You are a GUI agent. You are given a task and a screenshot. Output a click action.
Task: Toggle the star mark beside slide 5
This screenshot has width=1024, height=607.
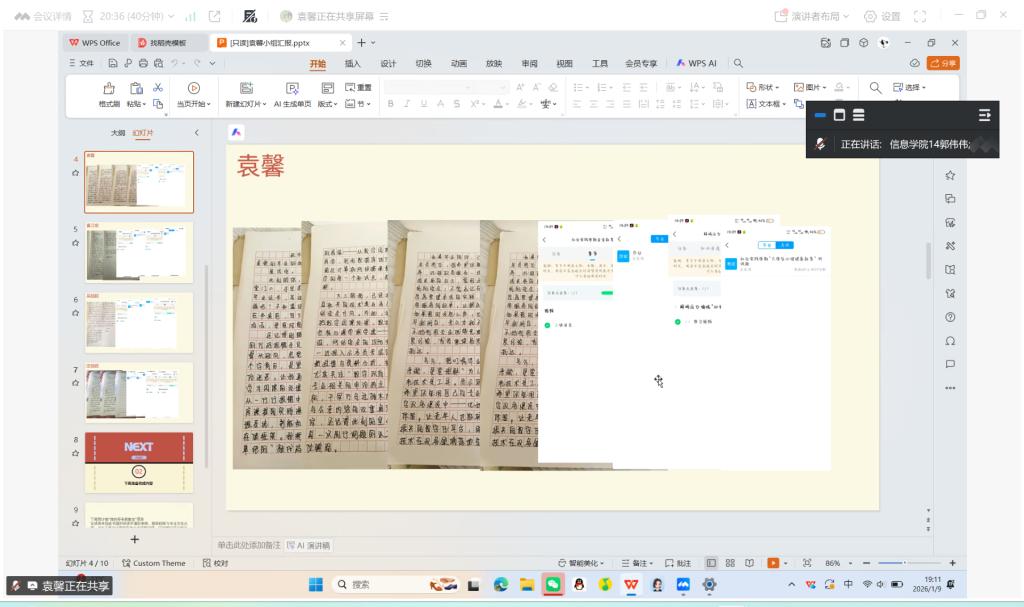coord(75,242)
